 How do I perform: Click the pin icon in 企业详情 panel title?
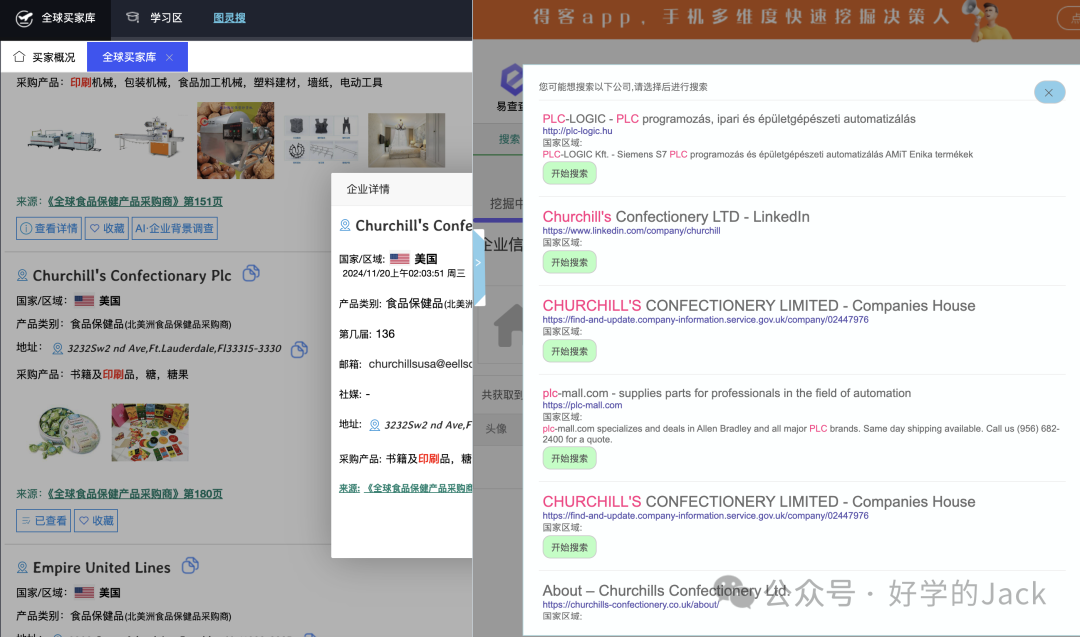(345, 225)
